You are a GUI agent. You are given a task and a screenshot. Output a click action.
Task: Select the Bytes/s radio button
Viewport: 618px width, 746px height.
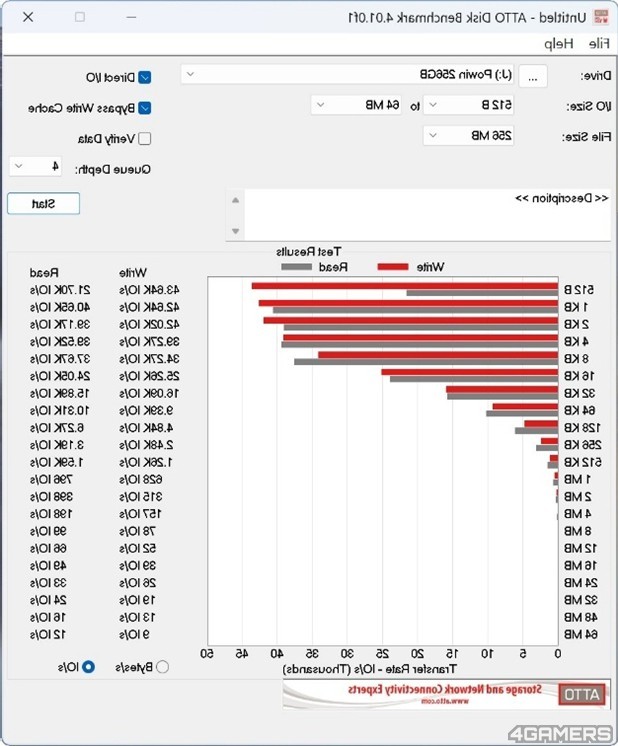pos(163,666)
